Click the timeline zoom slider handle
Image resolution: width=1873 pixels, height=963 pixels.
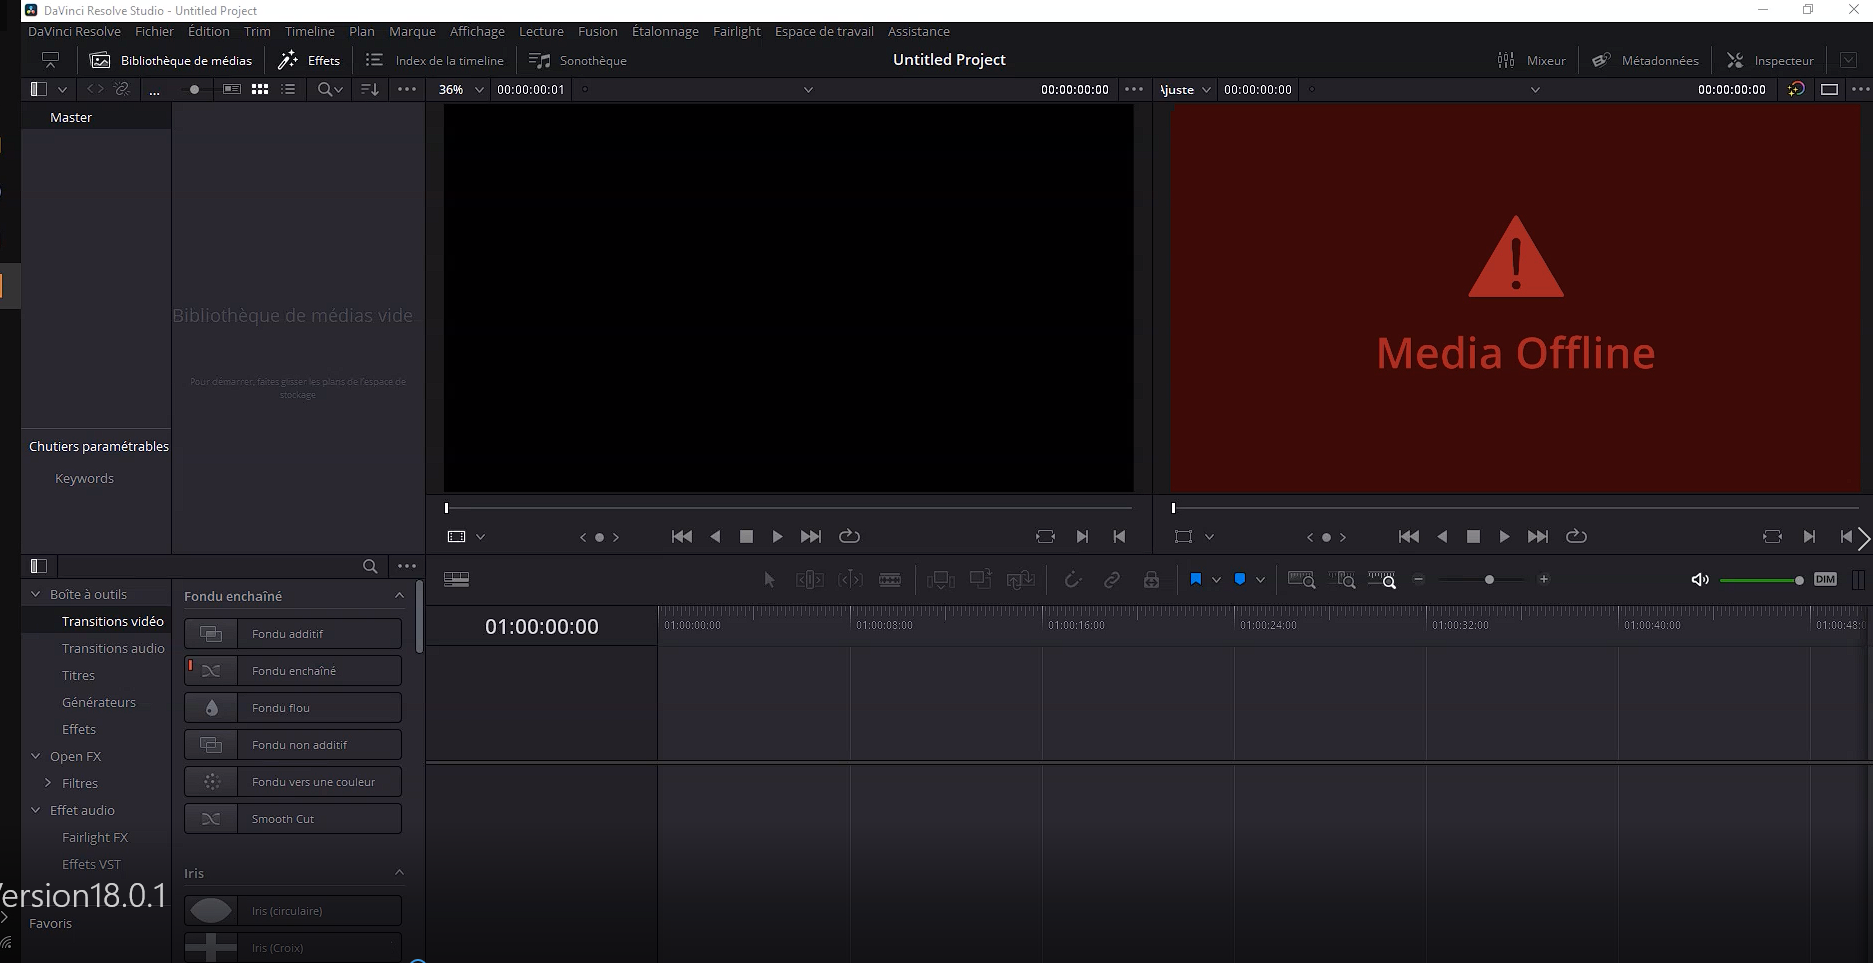click(x=1489, y=580)
